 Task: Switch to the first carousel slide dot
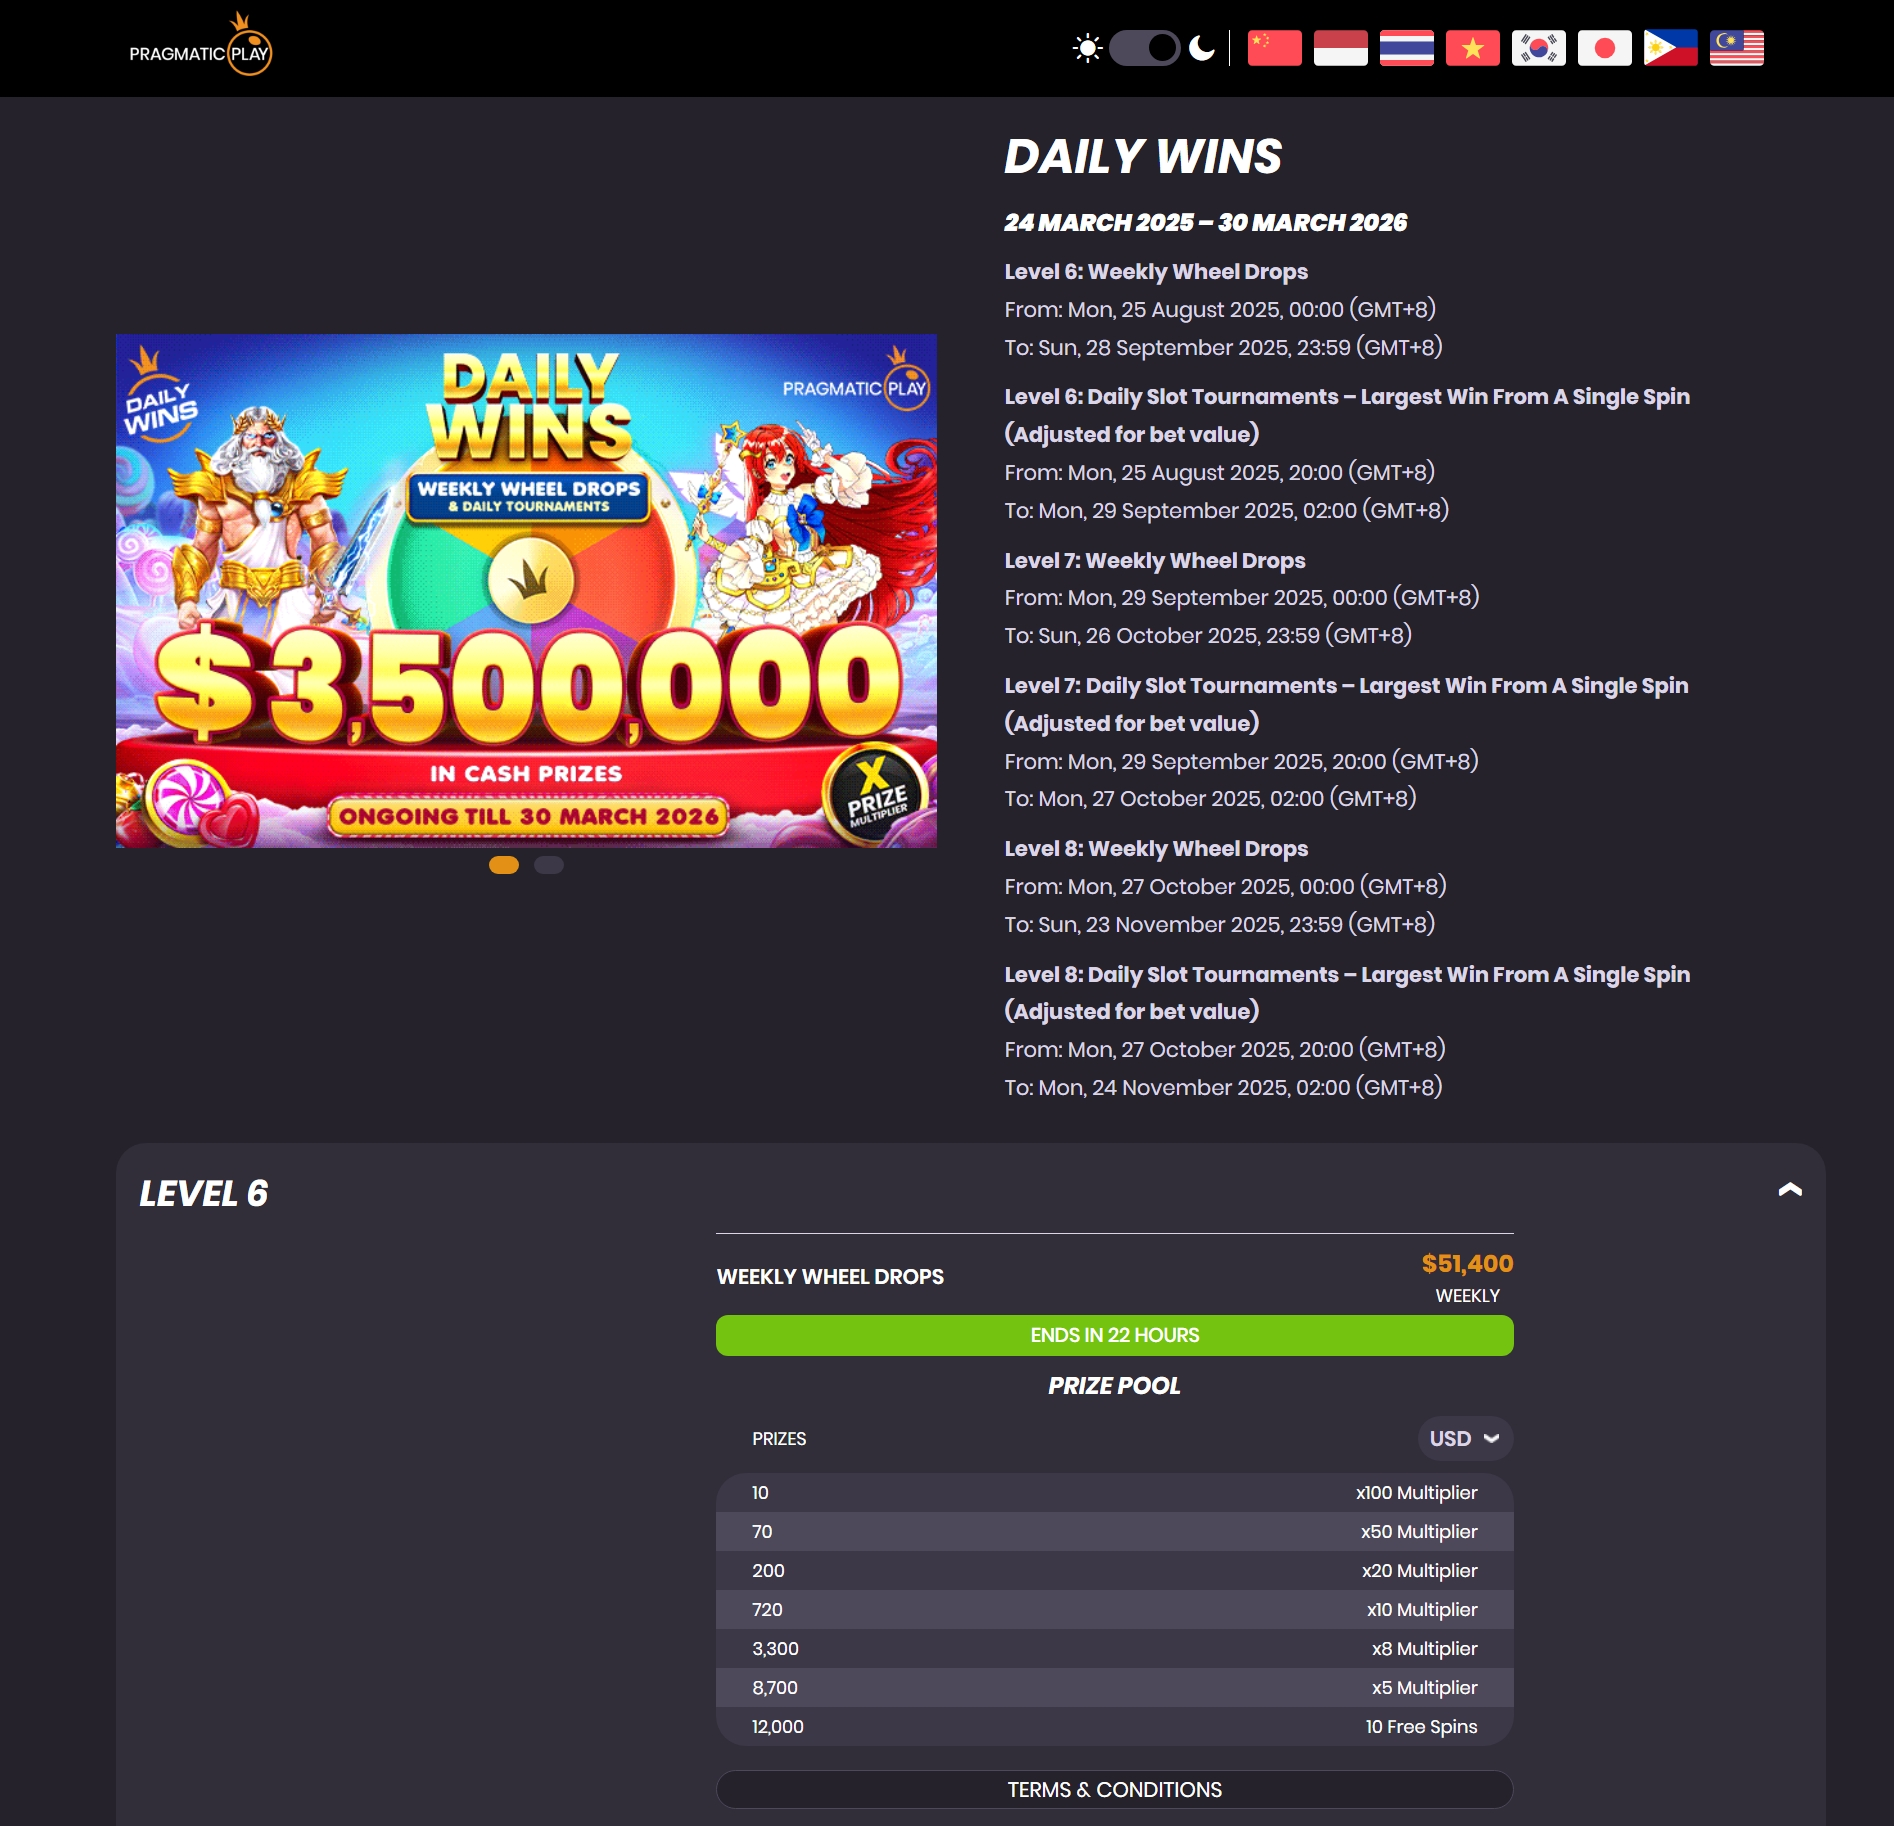pos(504,865)
